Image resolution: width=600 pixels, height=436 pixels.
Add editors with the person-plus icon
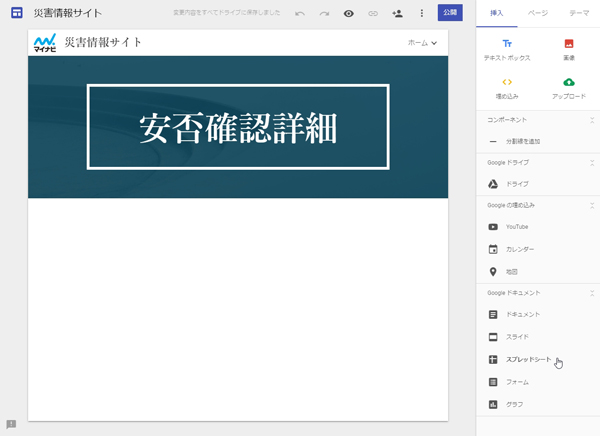pos(397,13)
